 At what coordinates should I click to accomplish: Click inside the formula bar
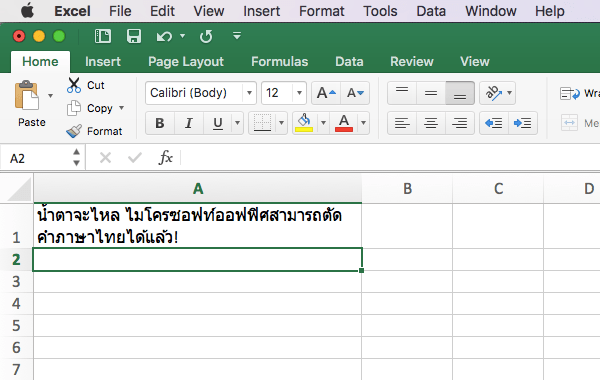390,157
